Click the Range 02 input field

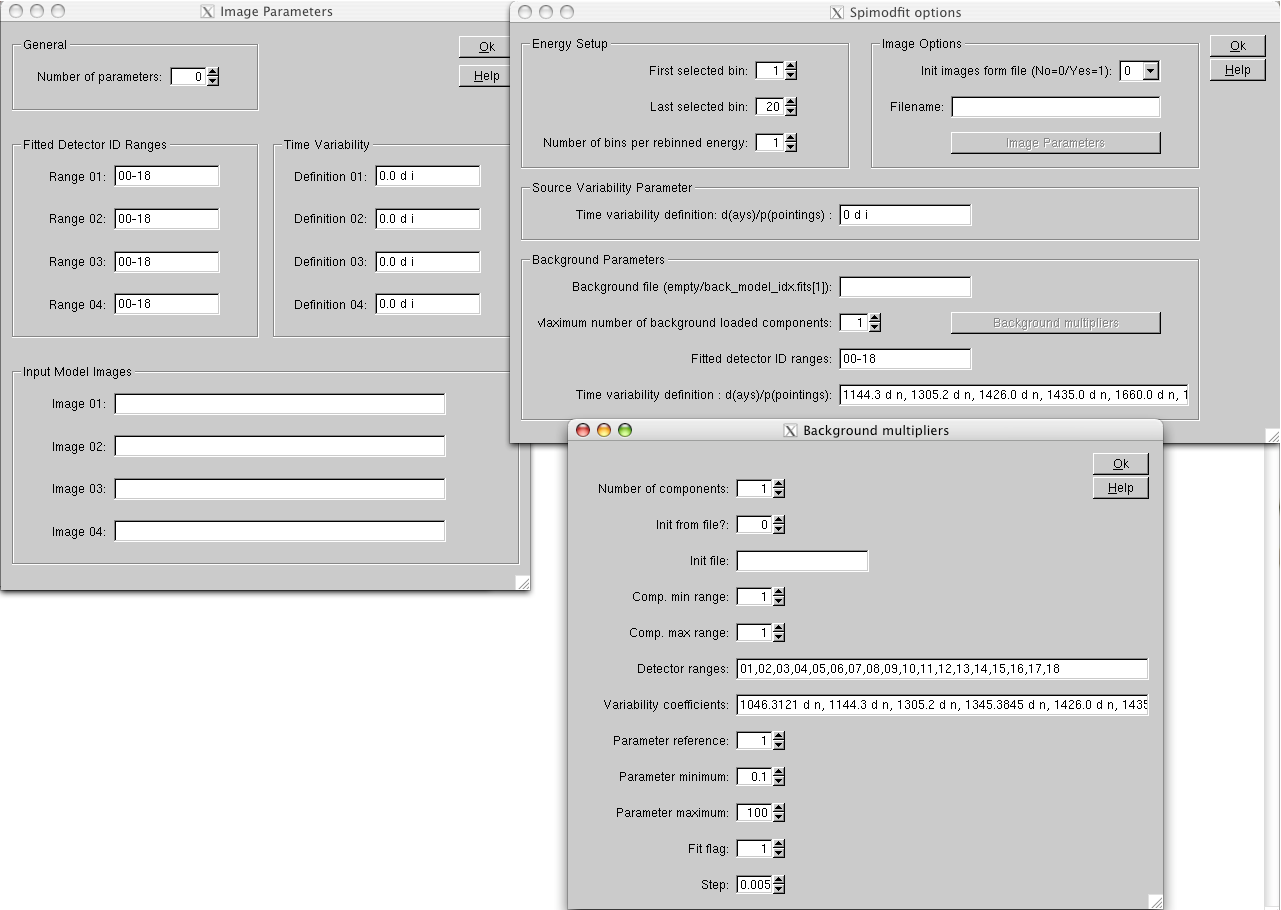167,219
